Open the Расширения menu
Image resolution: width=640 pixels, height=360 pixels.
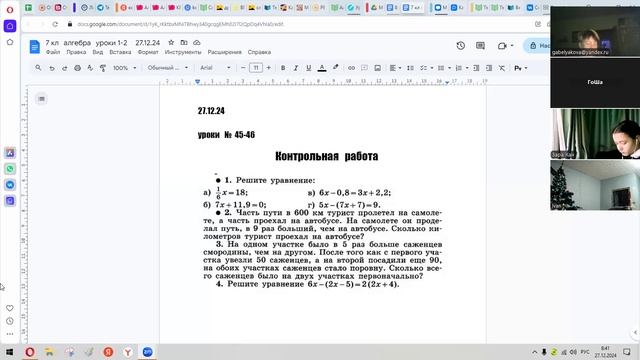coord(225,52)
